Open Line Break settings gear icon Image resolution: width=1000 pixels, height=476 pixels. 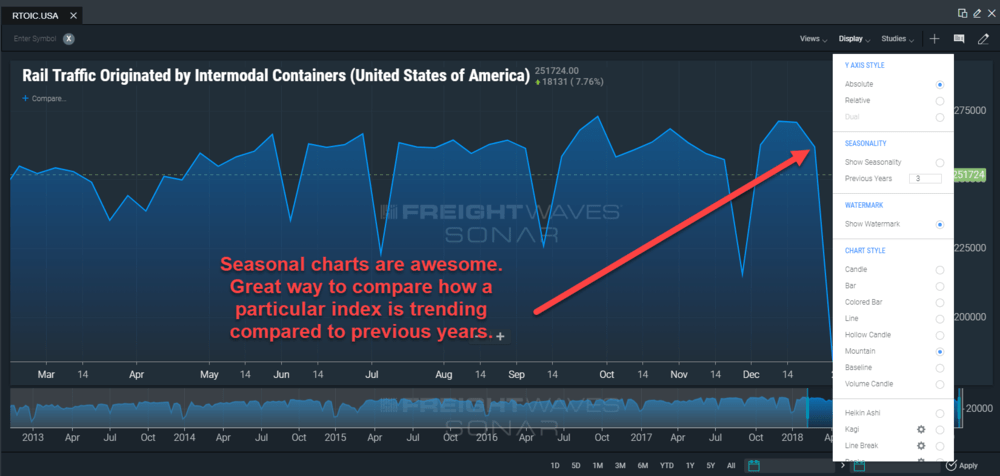pyautogui.click(x=921, y=445)
